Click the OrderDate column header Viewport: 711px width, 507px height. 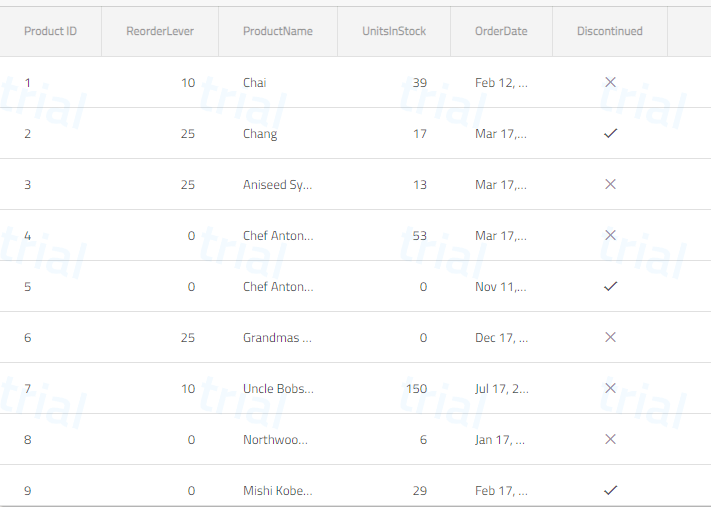click(501, 31)
